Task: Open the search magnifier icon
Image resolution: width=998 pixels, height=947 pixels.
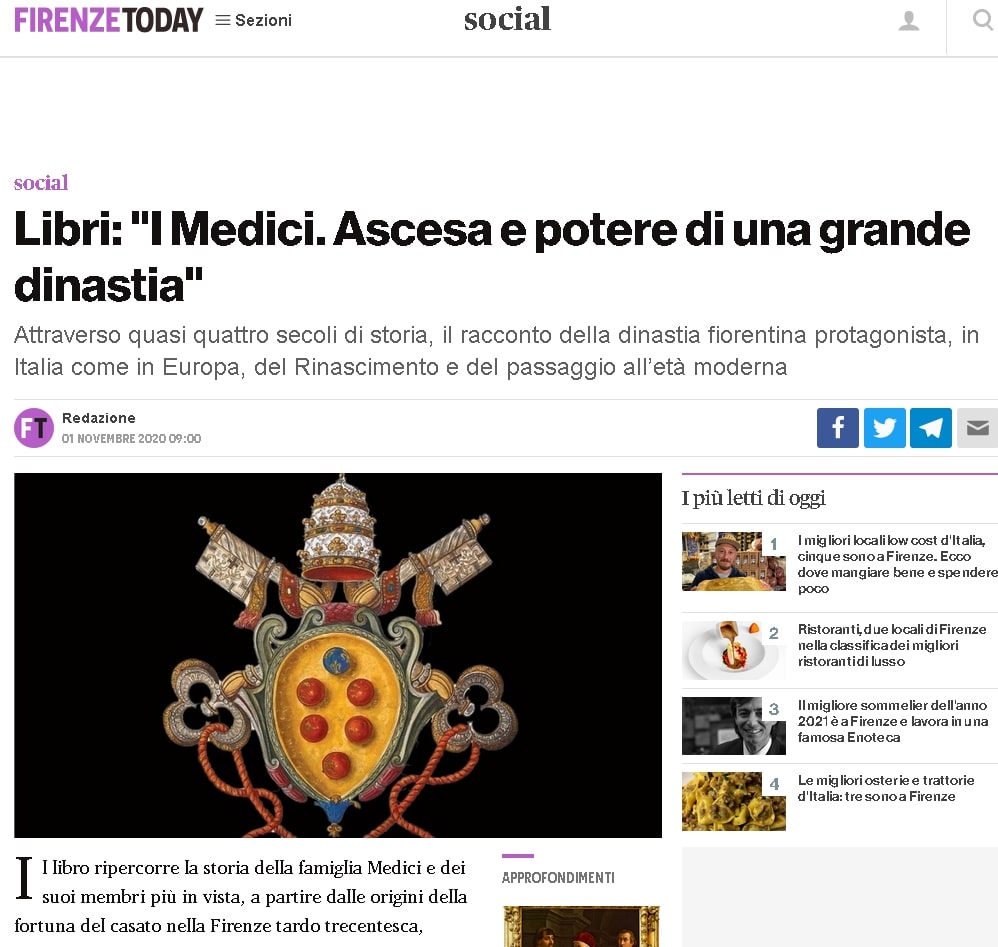Action: coord(982,20)
